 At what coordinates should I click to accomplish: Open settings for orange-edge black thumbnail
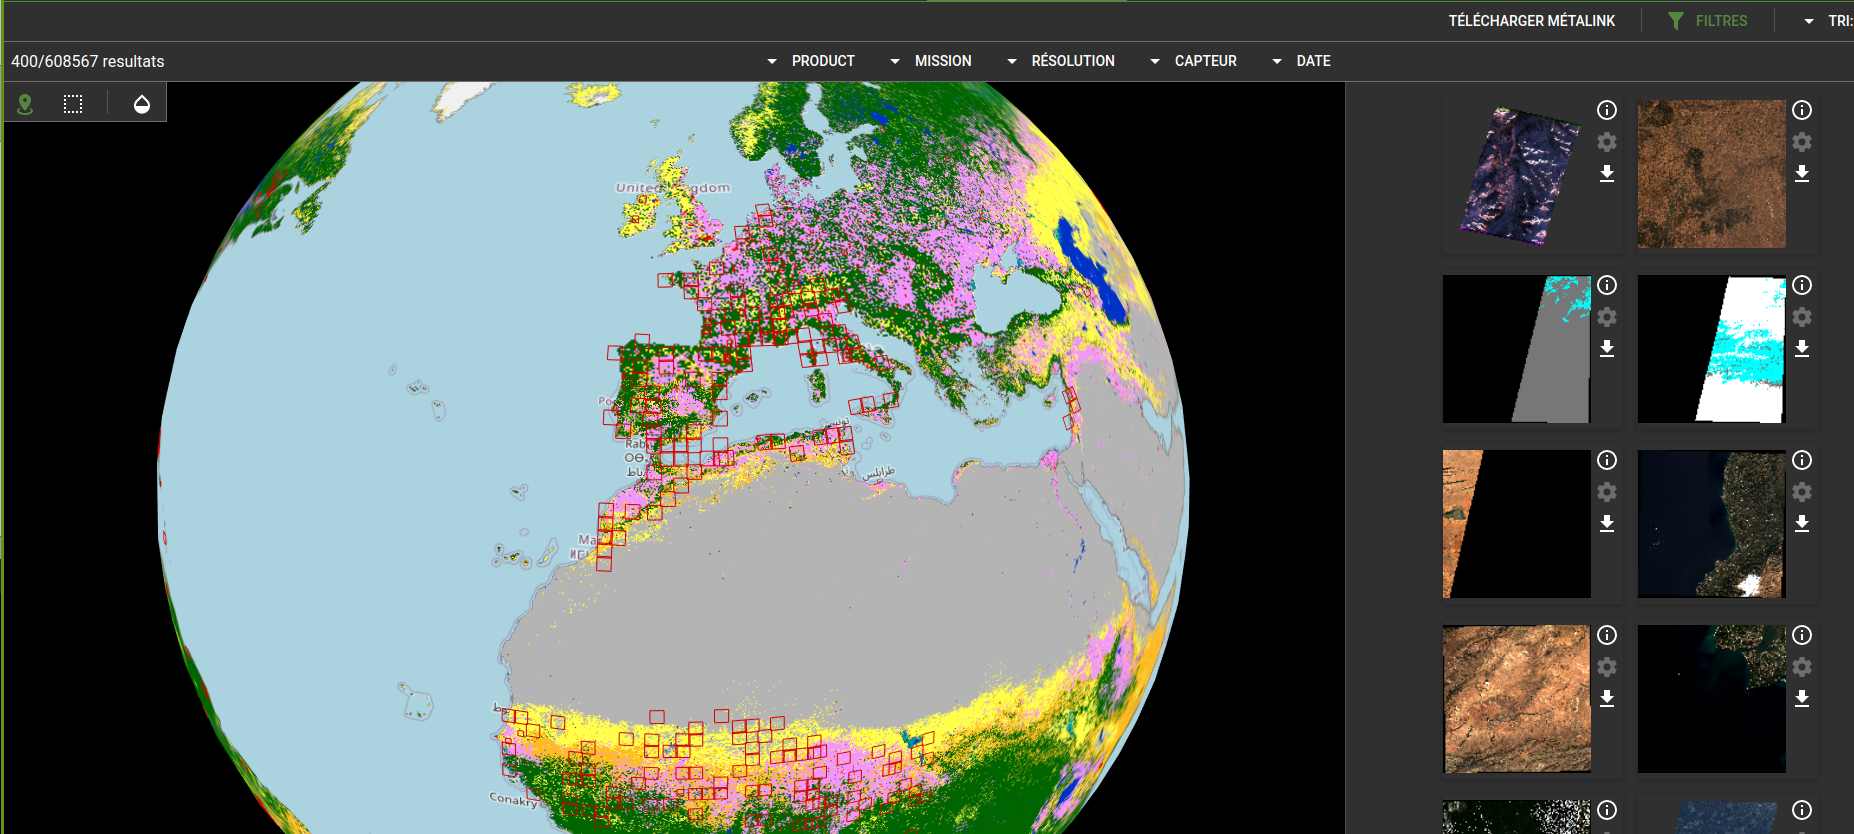coord(1607,492)
